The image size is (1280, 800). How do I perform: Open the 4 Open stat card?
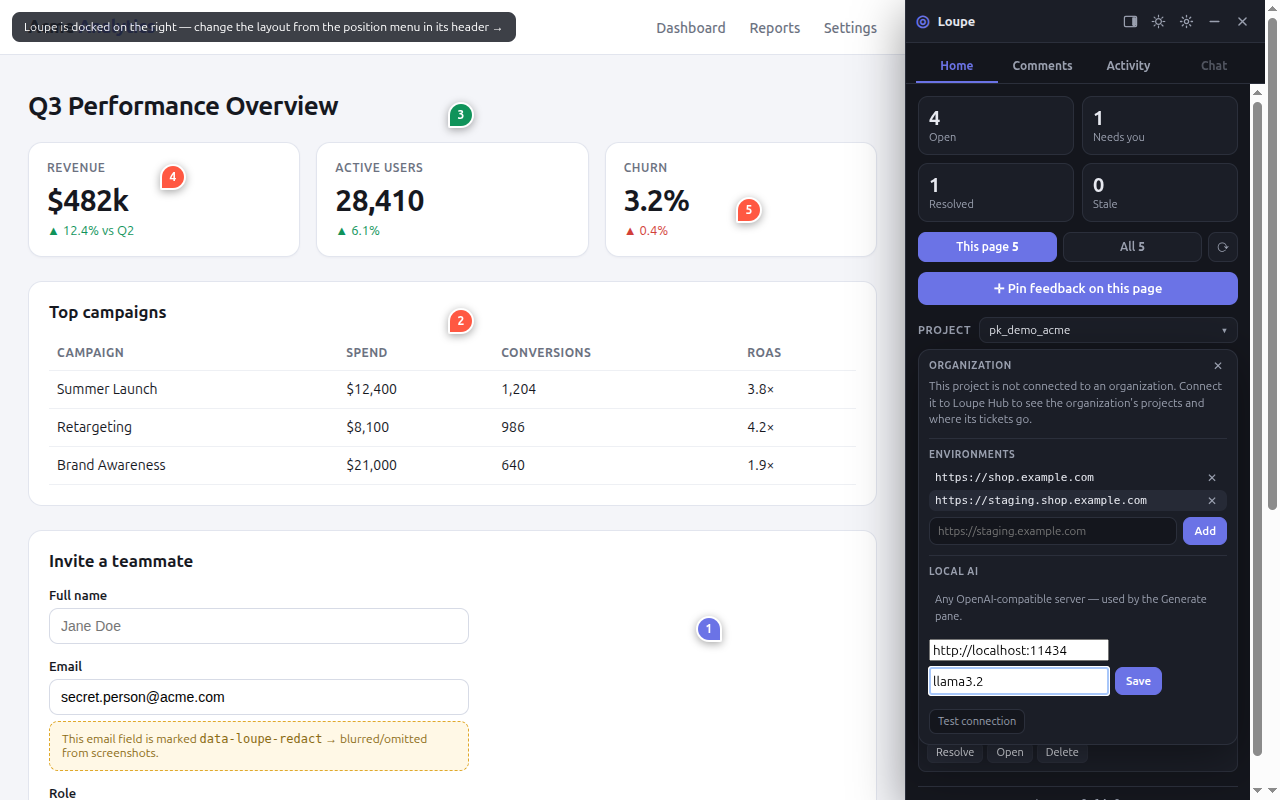pyautogui.click(x=996, y=125)
